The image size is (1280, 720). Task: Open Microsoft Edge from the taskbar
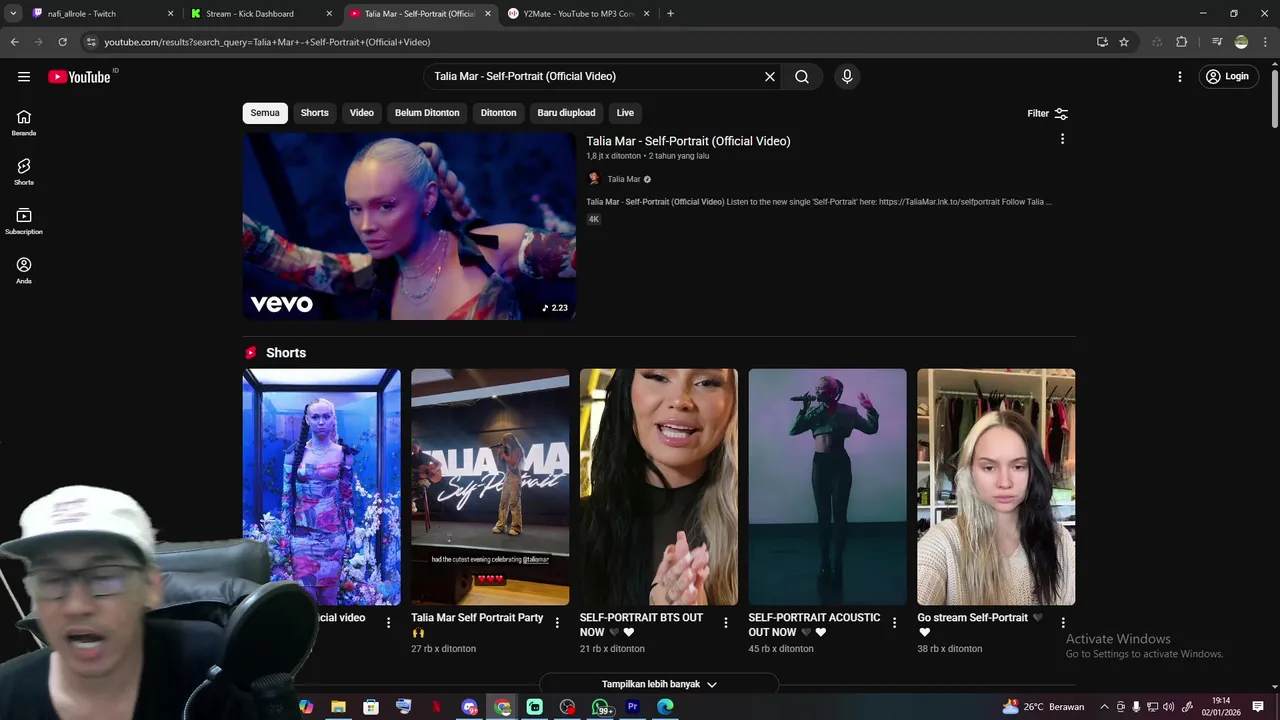[x=665, y=707]
